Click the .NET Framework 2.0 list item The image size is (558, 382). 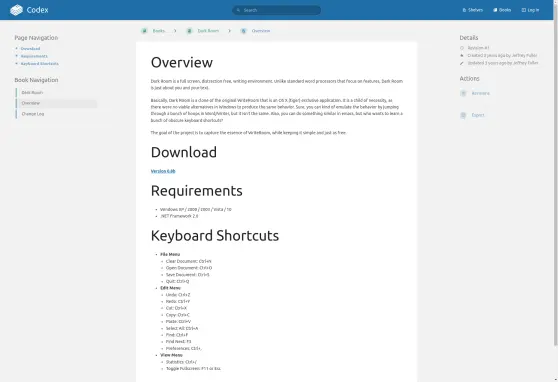click(179, 216)
